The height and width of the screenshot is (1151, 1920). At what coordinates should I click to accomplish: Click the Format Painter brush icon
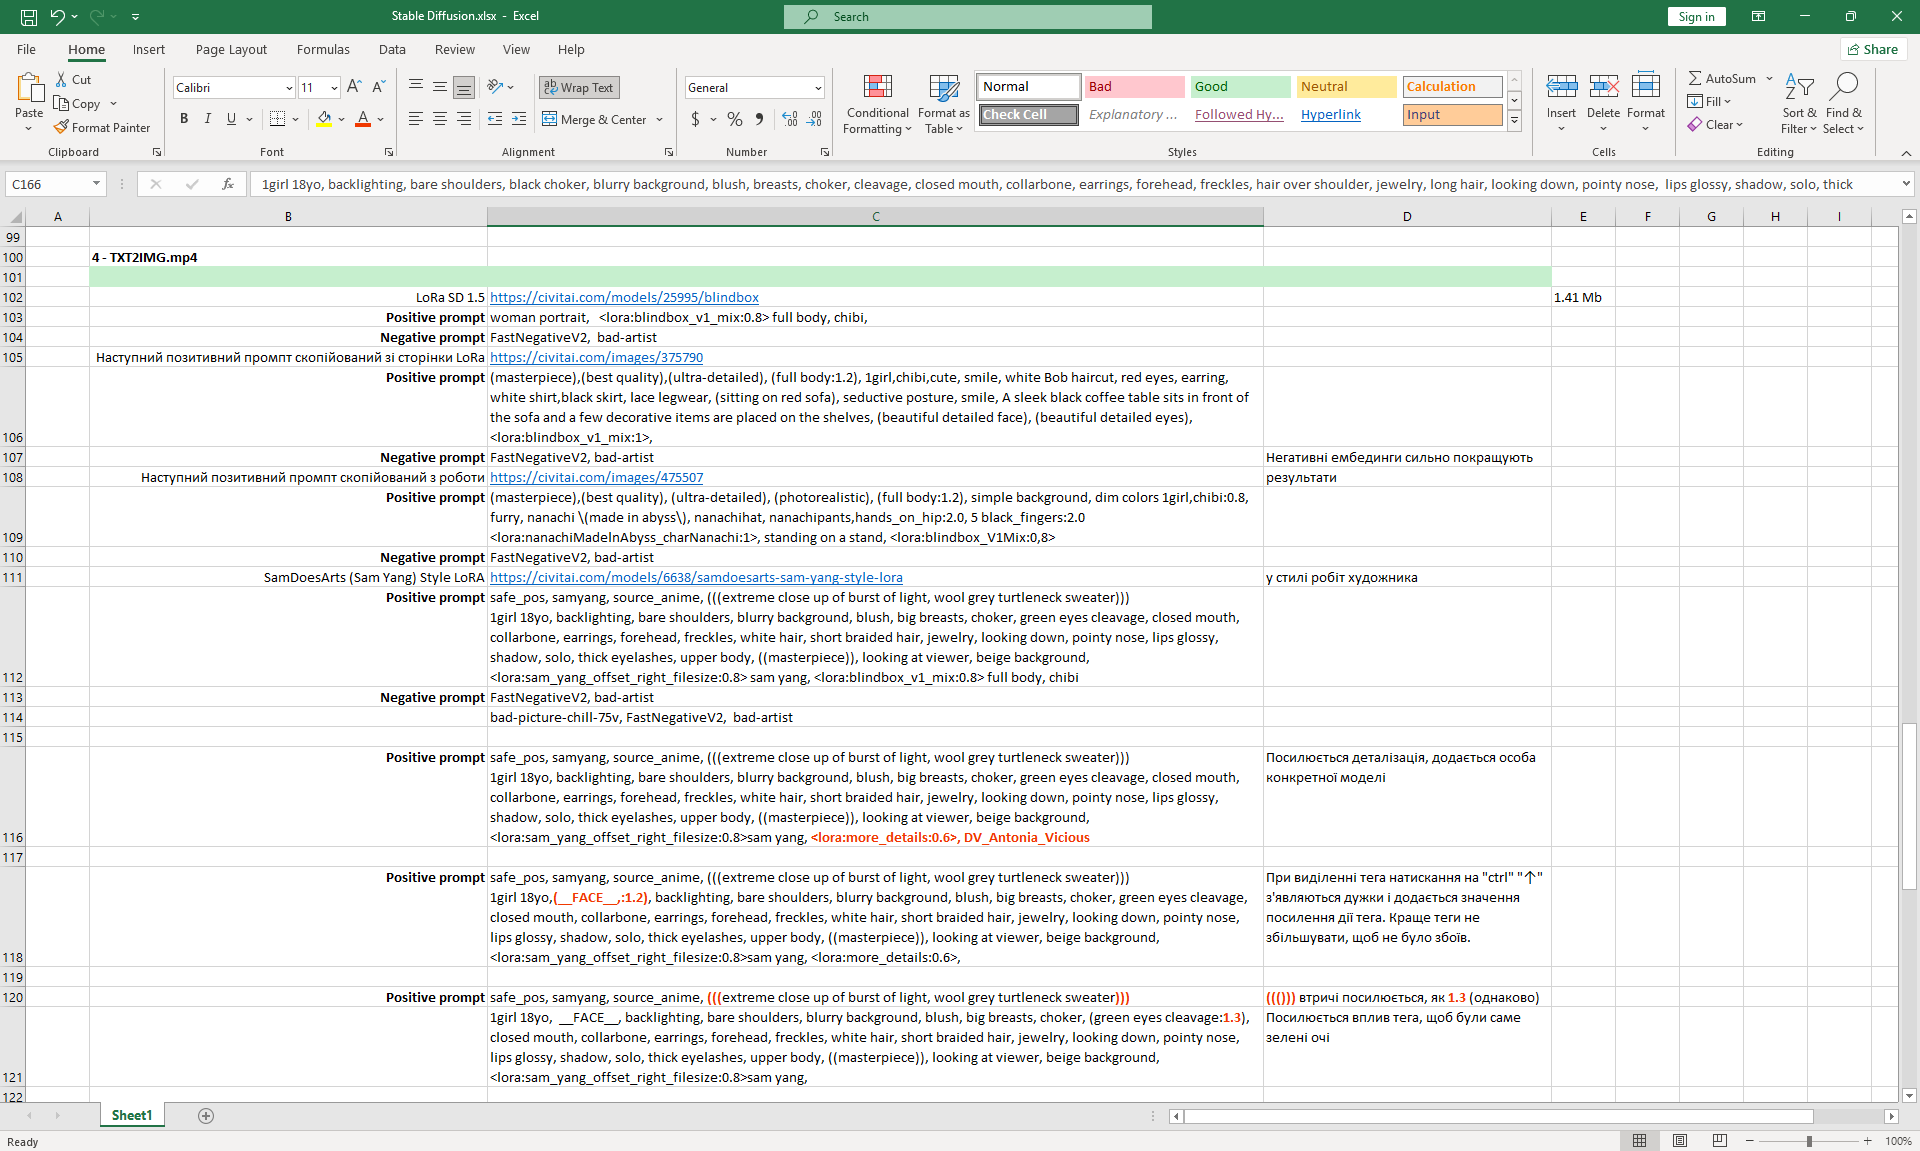tap(62, 128)
